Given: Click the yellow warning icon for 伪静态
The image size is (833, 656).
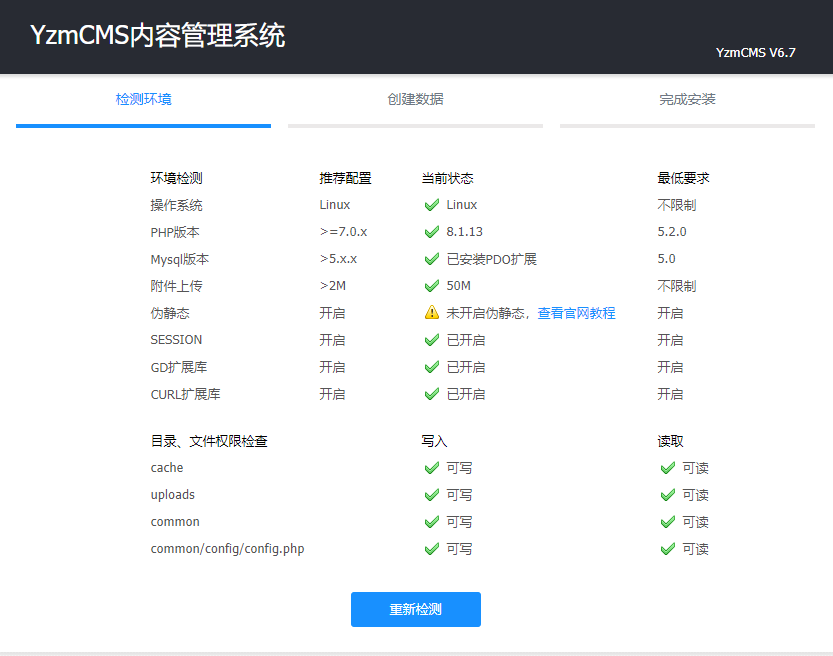Looking at the screenshot, I should 432,312.
